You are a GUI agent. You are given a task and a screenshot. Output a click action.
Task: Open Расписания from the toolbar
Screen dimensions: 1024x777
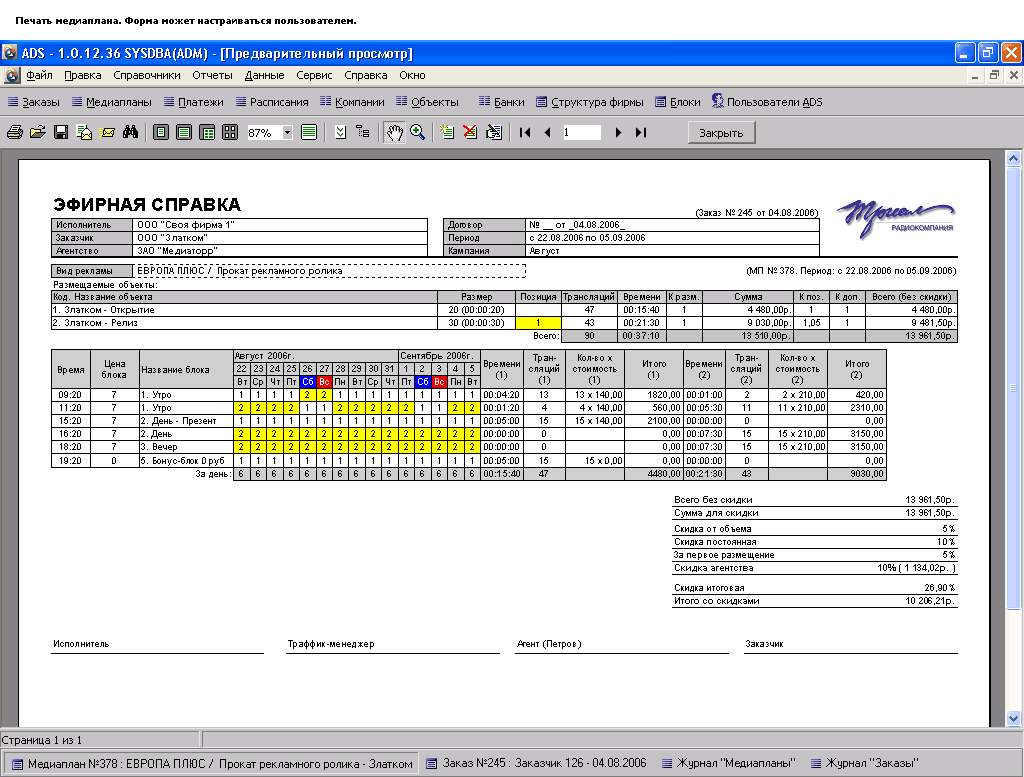tap(272, 102)
